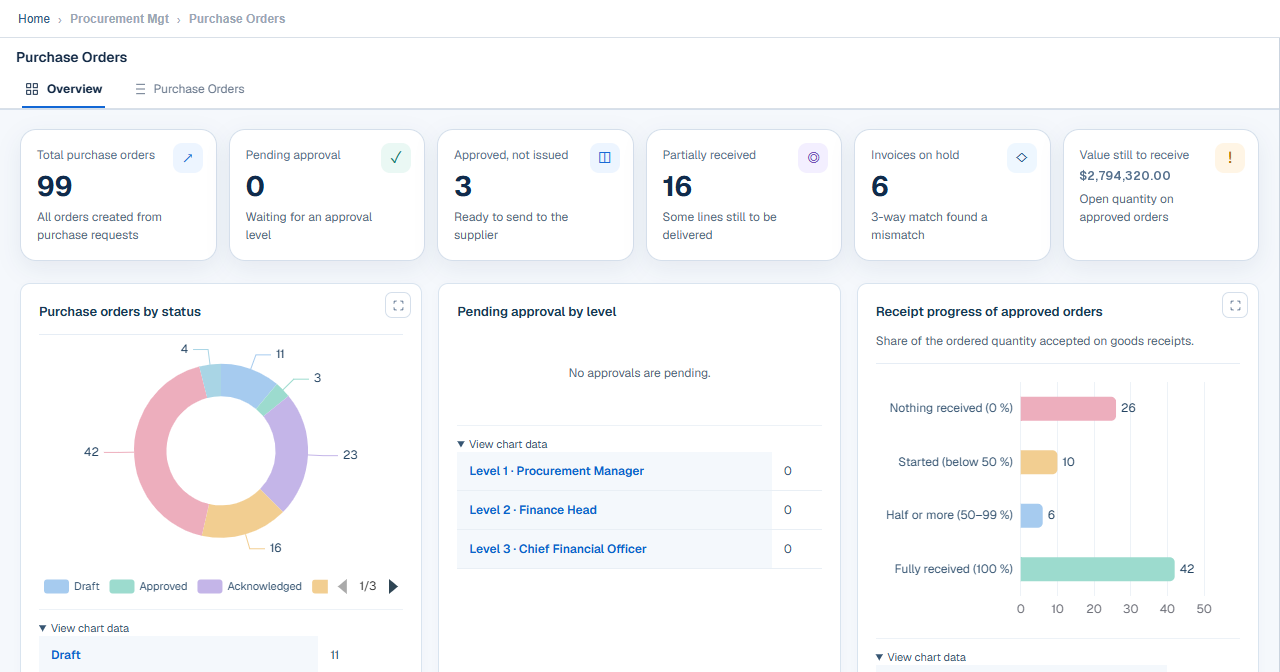Click 'No approvals are pending.' message

[x=640, y=373]
